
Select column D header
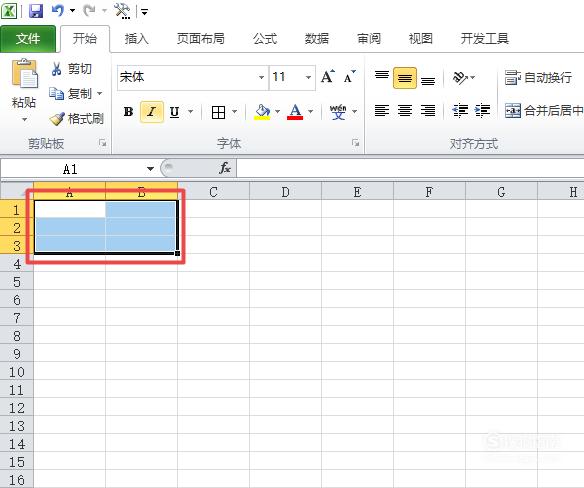(x=285, y=192)
